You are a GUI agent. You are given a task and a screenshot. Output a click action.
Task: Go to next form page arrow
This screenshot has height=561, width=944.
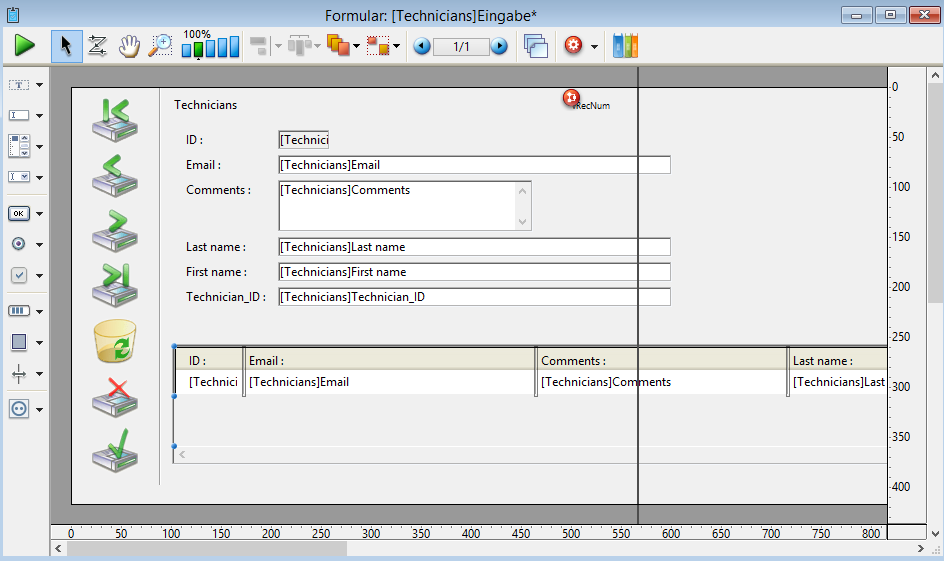point(498,46)
